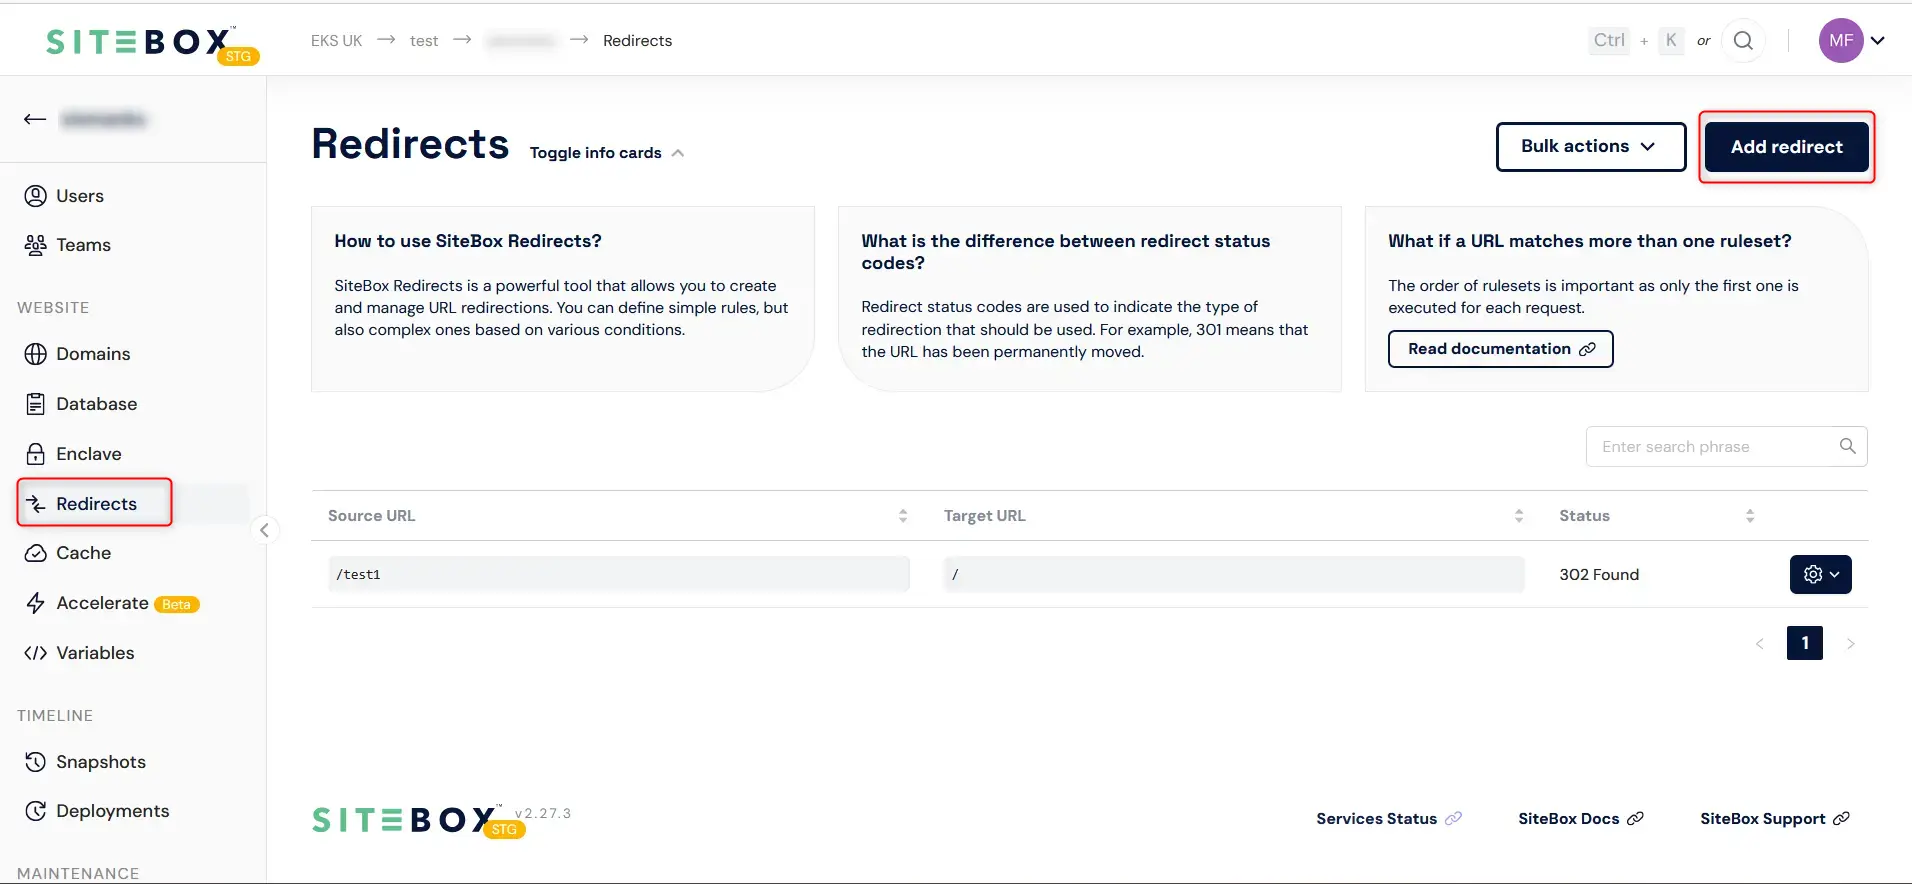Select the Snapshots menu item
1912x884 pixels.
[101, 762]
